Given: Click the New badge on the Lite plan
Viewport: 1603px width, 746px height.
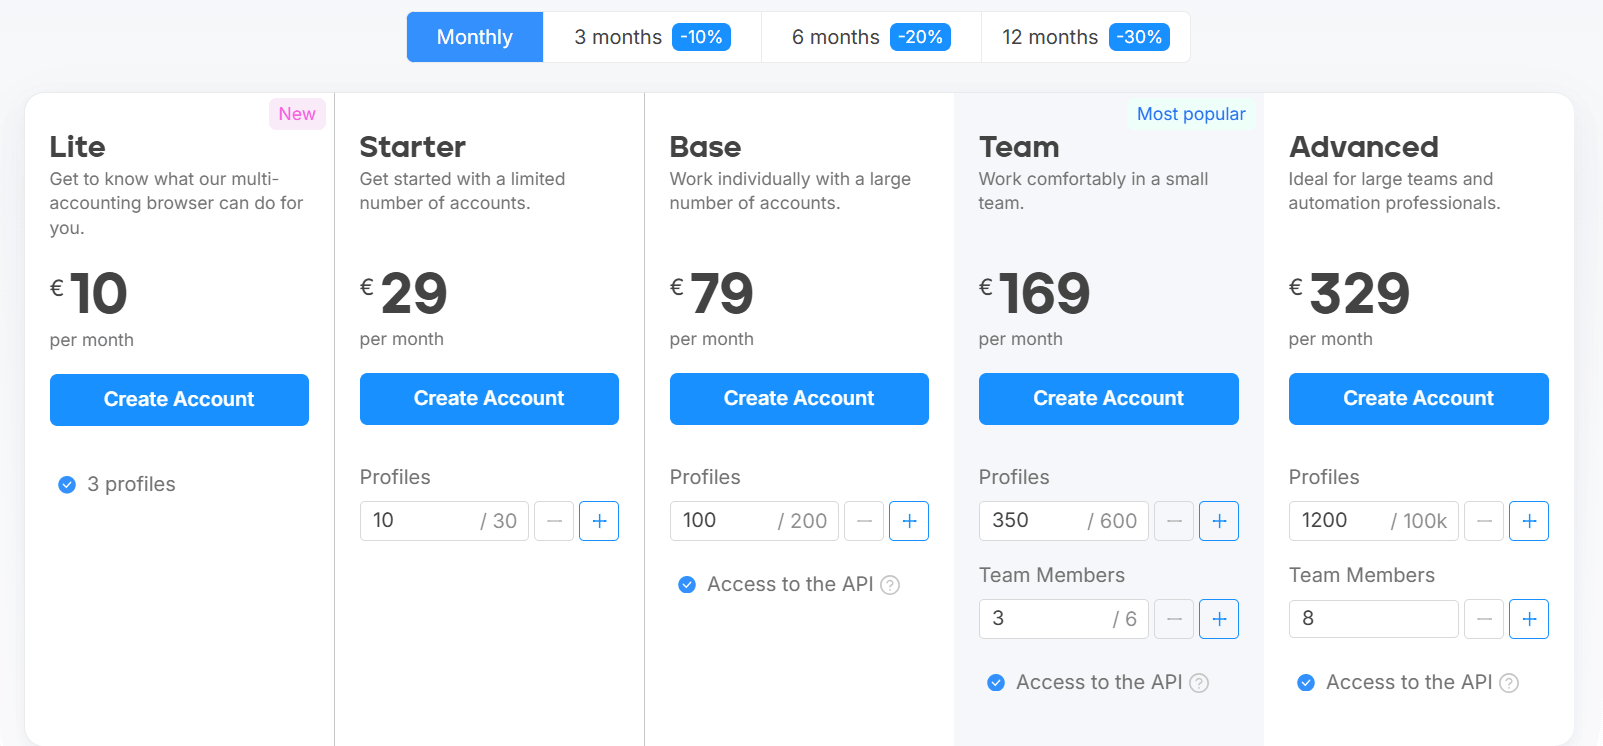Looking at the screenshot, I should [x=297, y=113].
